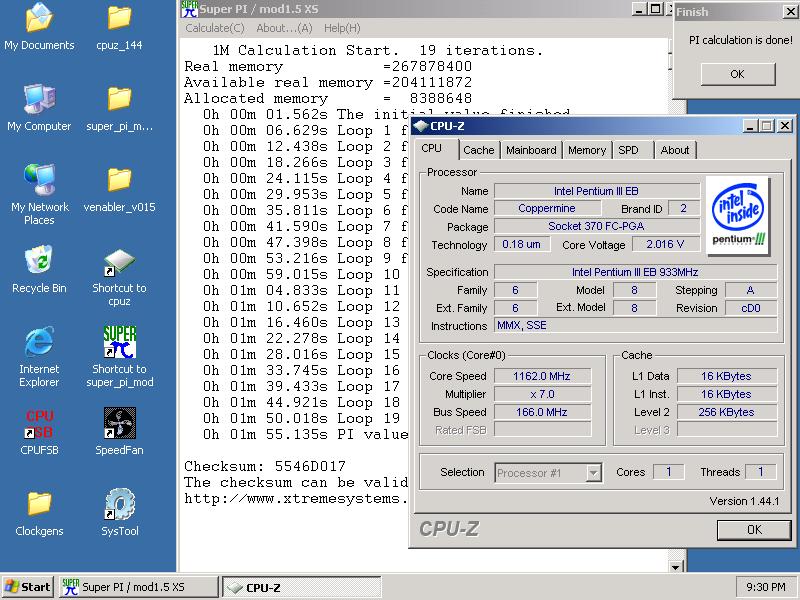Click the Brand ID value 2
Screen dimensions: 800x600
point(683,208)
